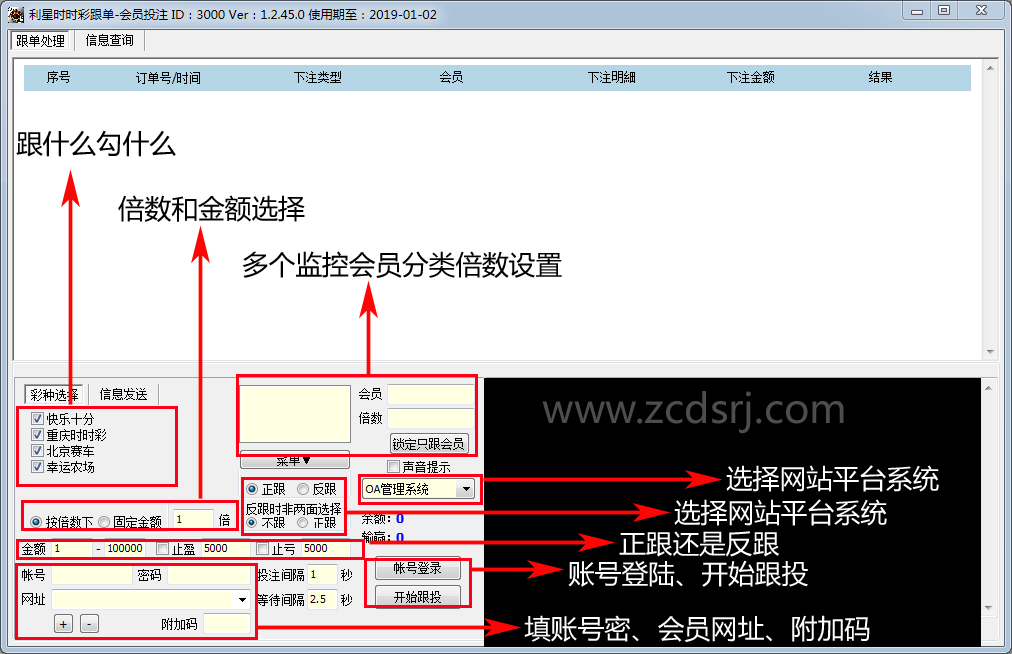Open the OA管理系统 platform dropdown
Image resolution: width=1012 pixels, height=654 pixels.
pyautogui.click(x=465, y=489)
